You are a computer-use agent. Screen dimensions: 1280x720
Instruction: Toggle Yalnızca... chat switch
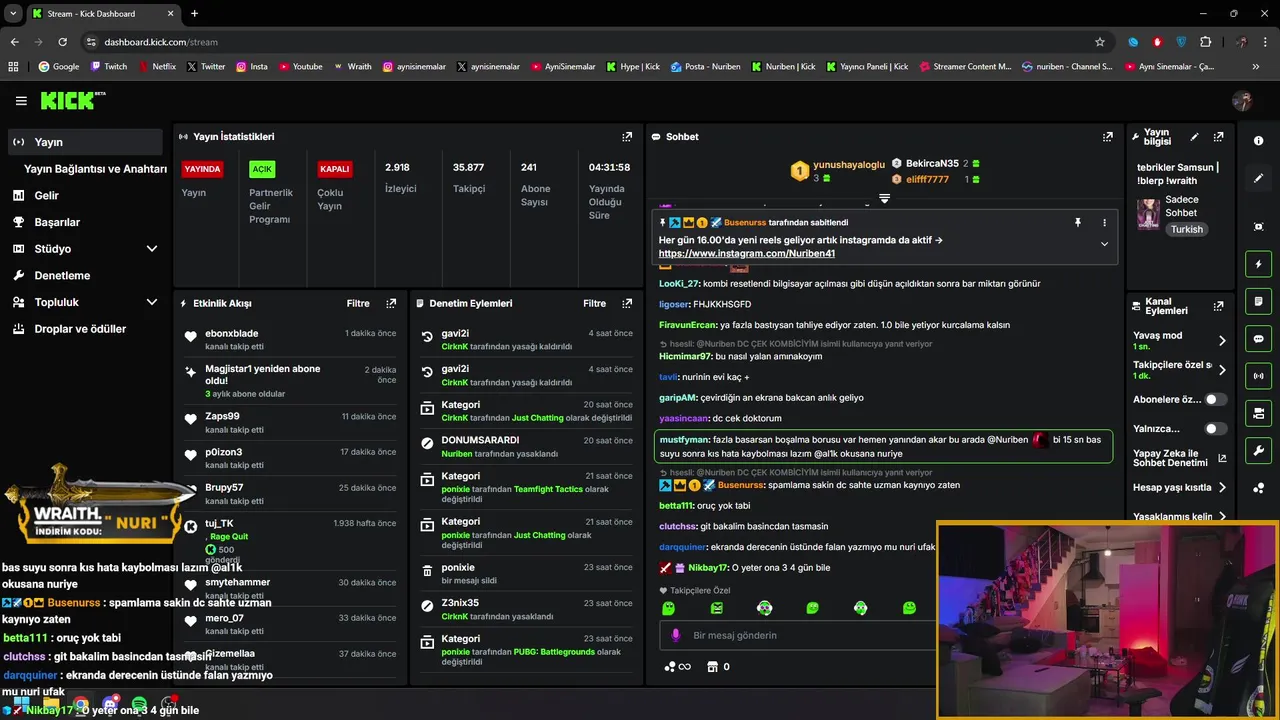[x=1215, y=429]
